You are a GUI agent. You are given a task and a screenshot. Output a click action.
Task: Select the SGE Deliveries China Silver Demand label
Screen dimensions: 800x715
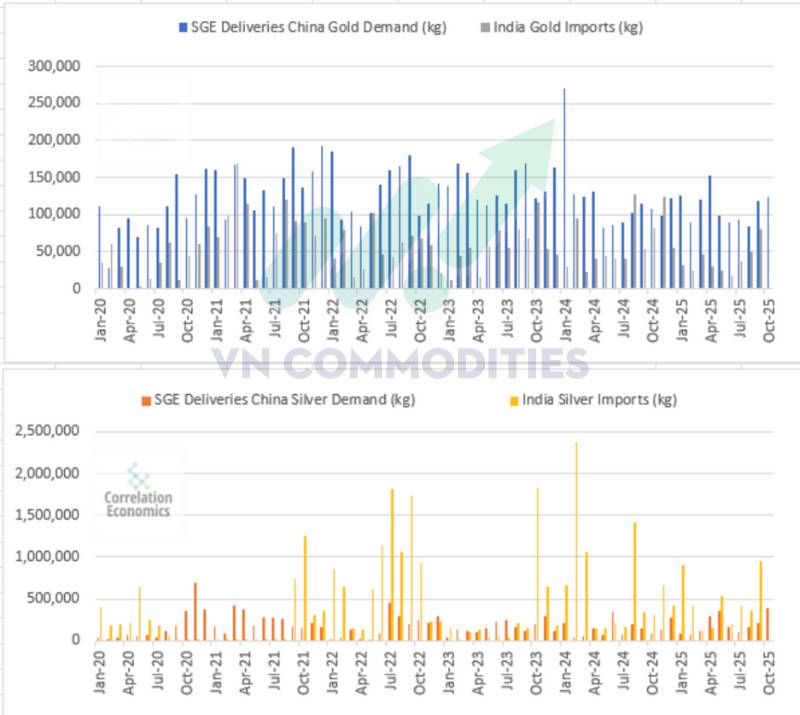[x=283, y=400]
